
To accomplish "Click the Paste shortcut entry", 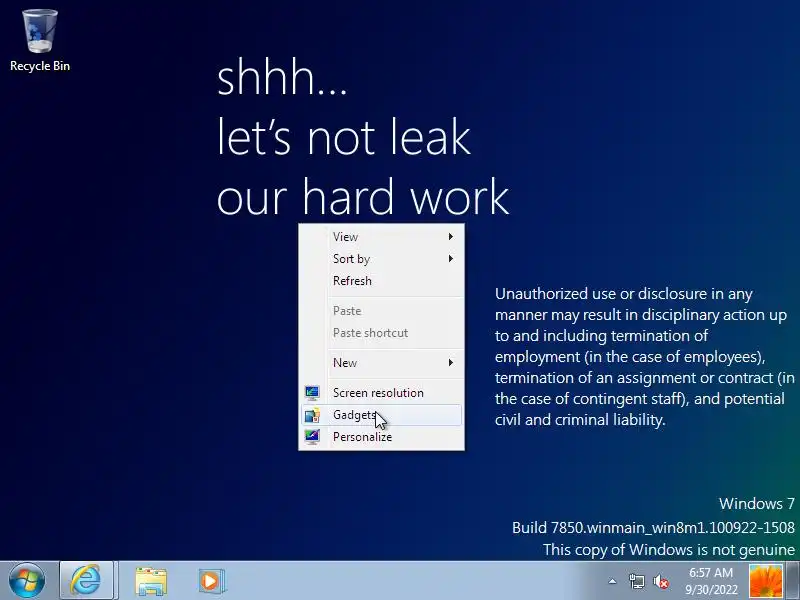I will point(381,333).
